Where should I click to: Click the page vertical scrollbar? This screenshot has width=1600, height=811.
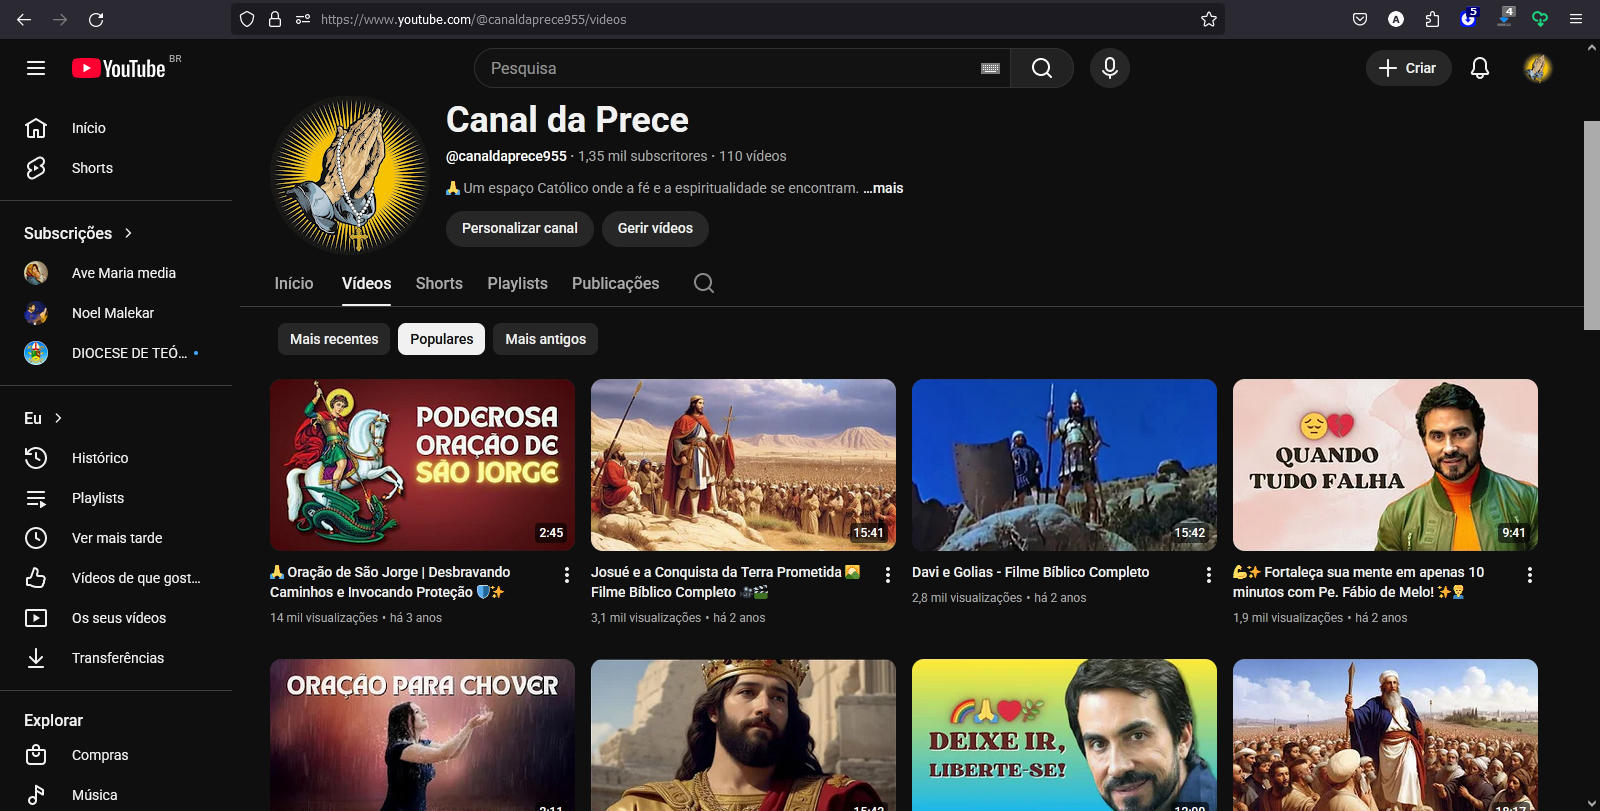(x=1591, y=225)
